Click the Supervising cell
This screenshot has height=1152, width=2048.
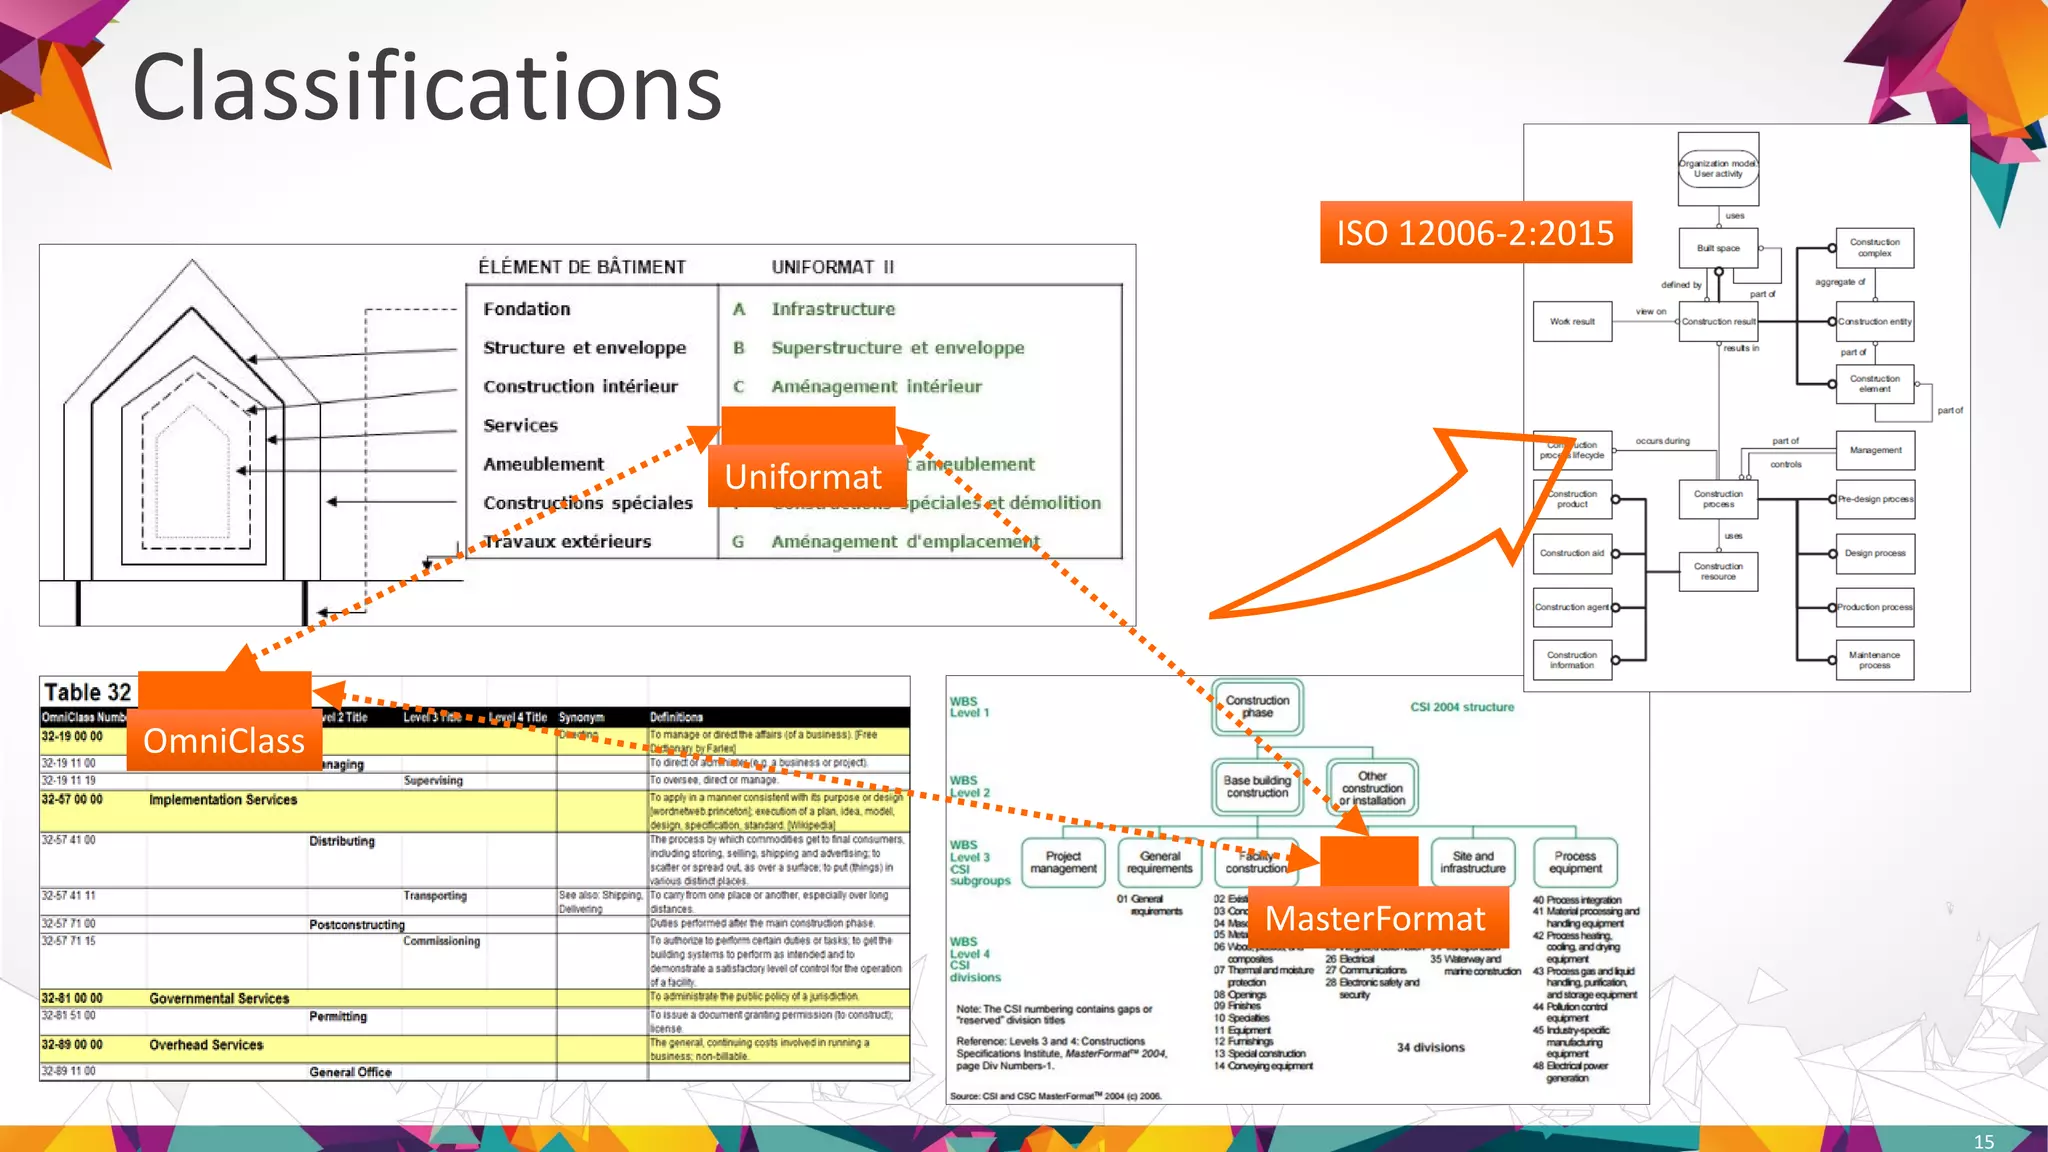click(x=433, y=781)
